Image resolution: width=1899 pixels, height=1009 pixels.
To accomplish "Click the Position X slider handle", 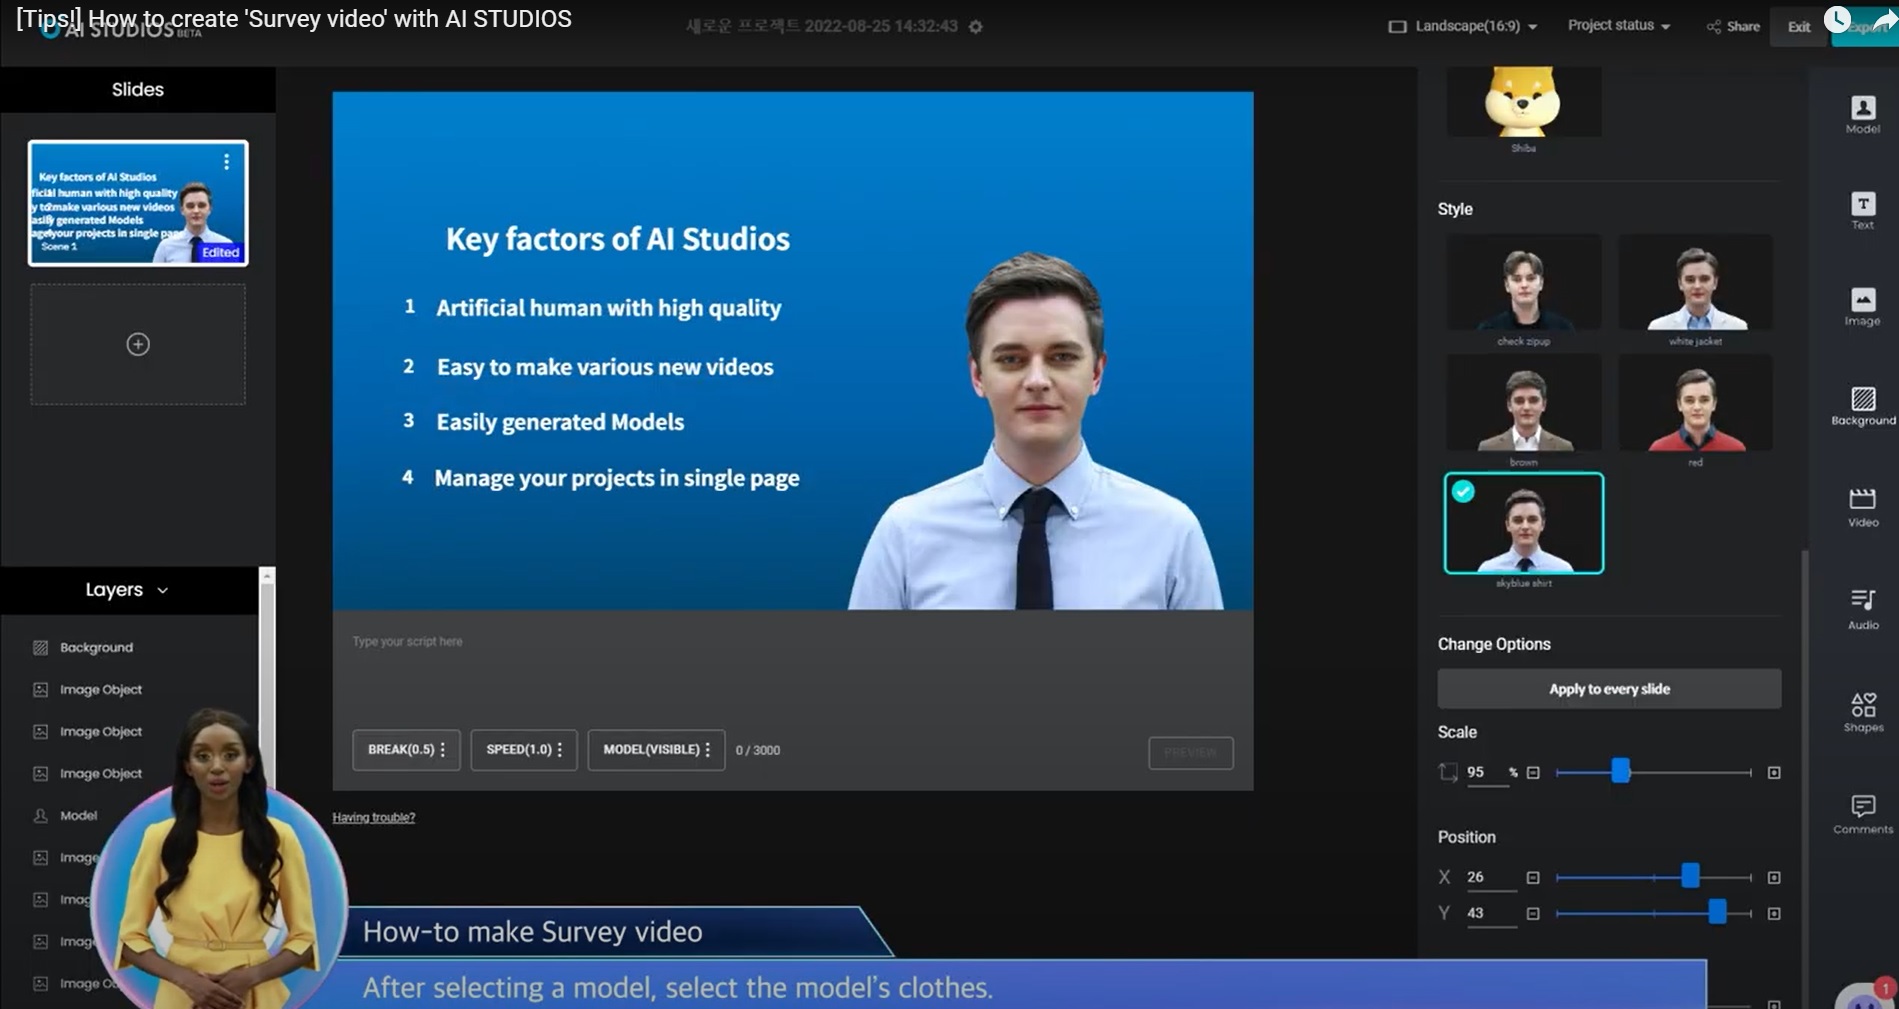I will pyautogui.click(x=1690, y=876).
